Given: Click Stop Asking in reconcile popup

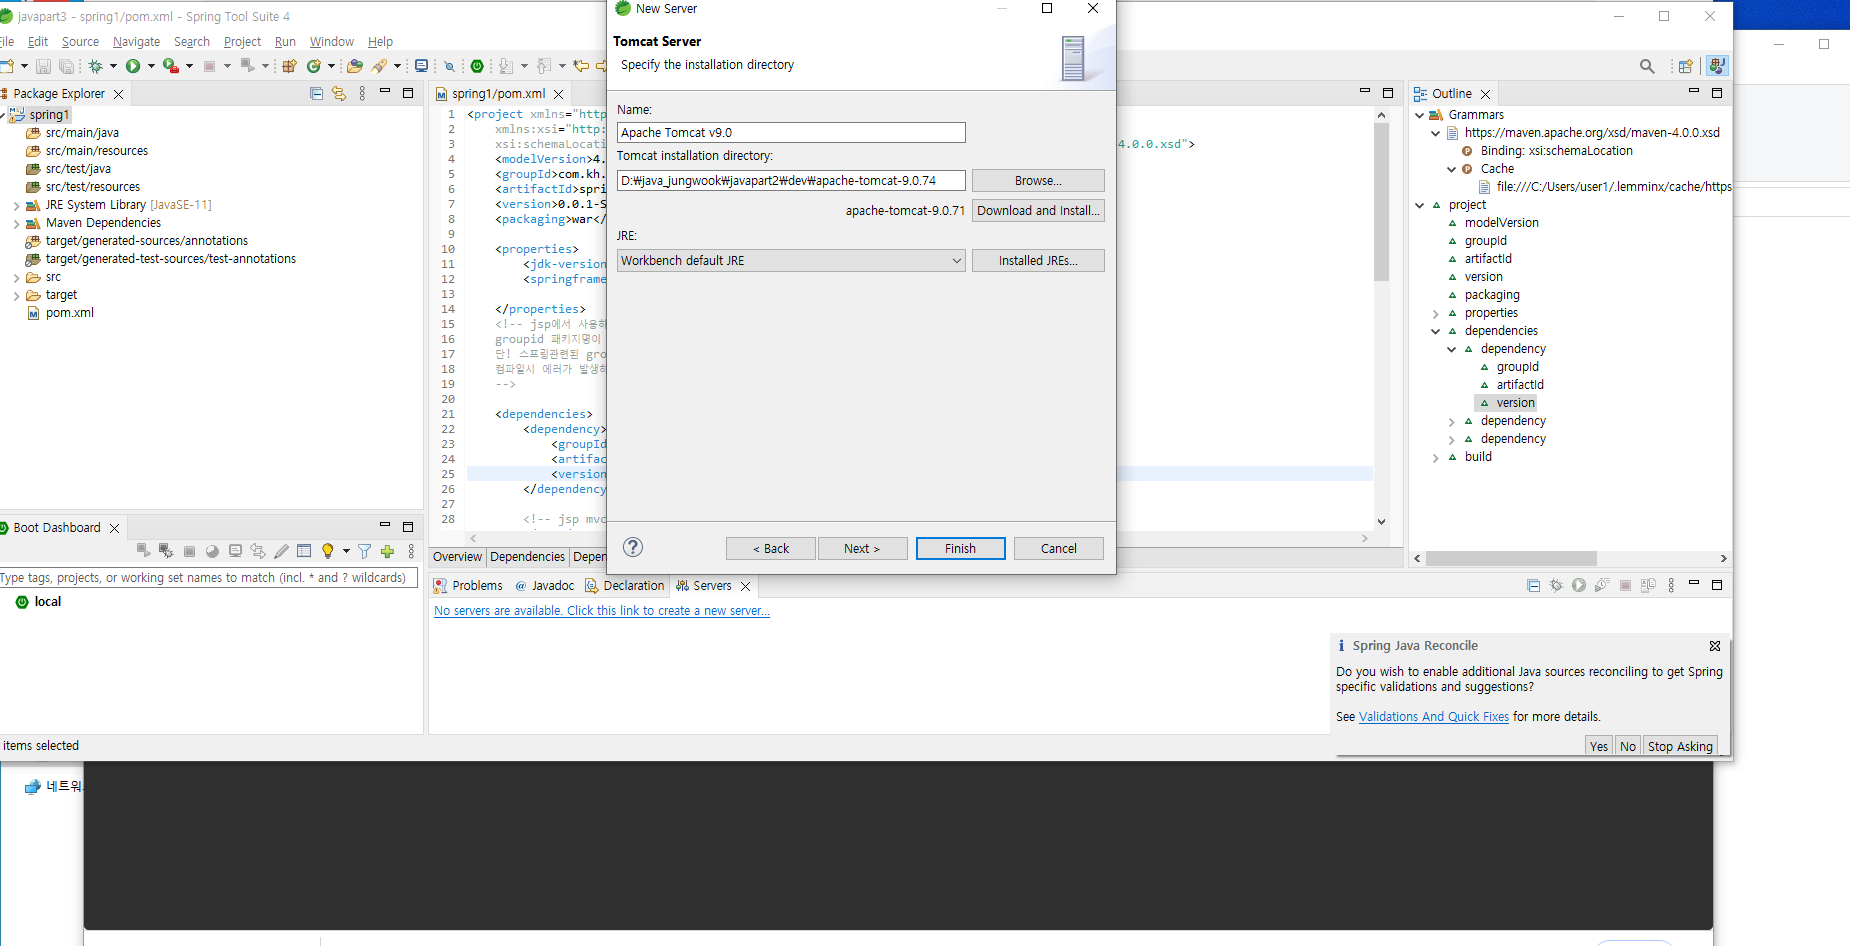Looking at the screenshot, I should pos(1680,746).
